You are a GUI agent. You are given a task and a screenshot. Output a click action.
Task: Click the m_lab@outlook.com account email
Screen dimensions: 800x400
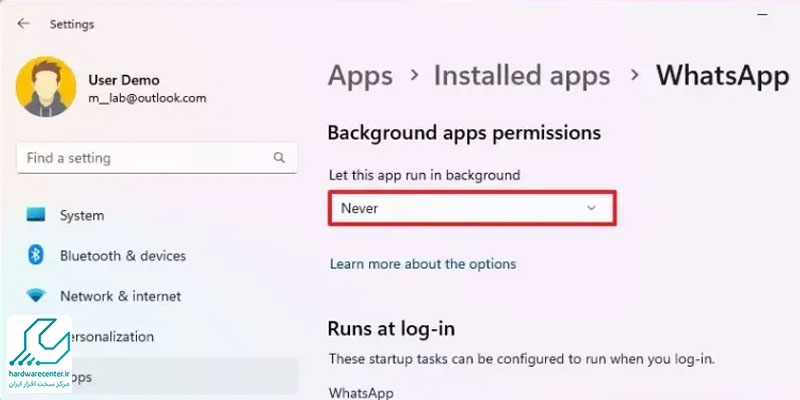[x=147, y=98]
